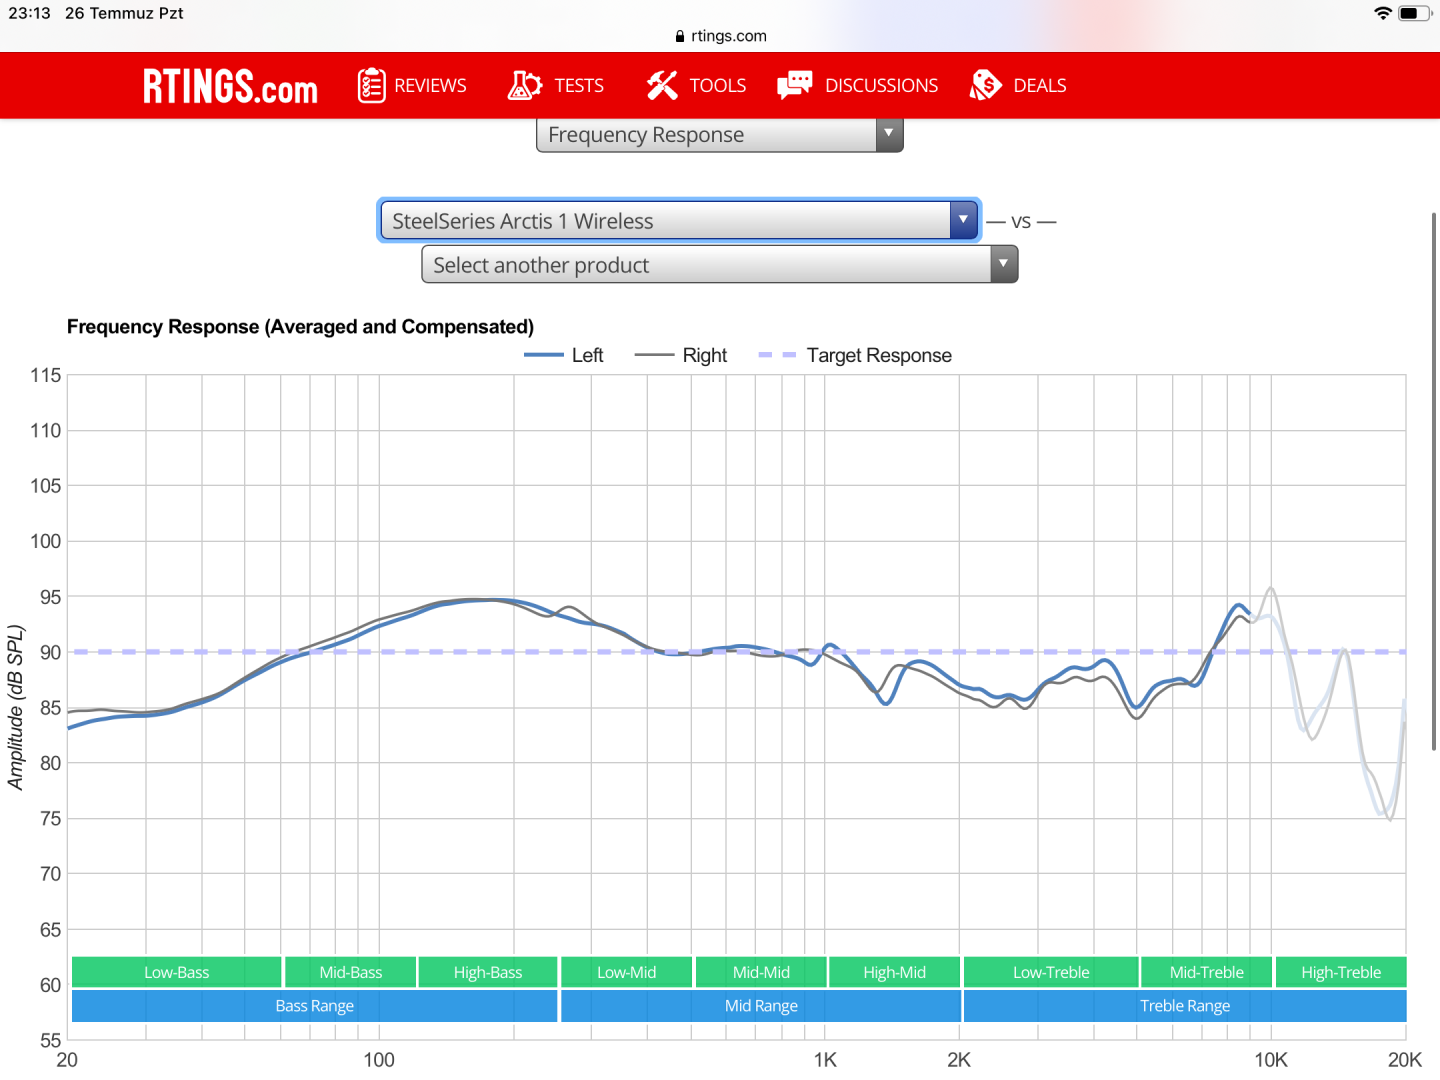
Task: Go to the RTINGS.com home logo
Action: (230, 86)
